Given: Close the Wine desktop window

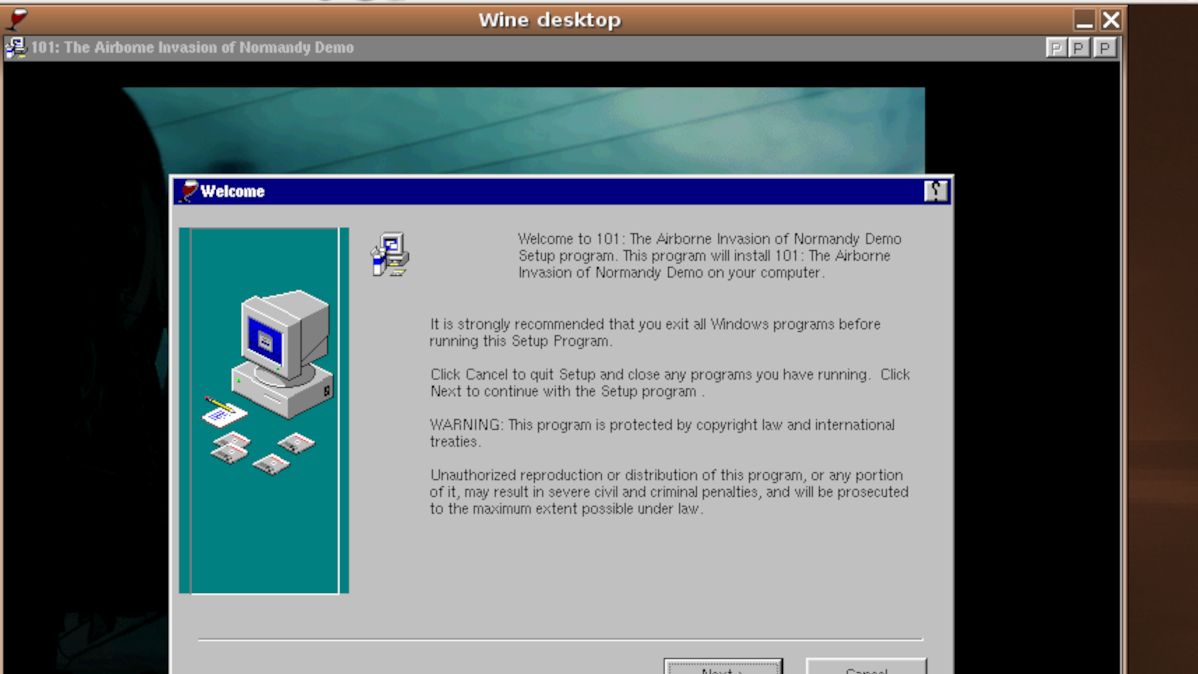Looking at the screenshot, I should click(x=1111, y=20).
